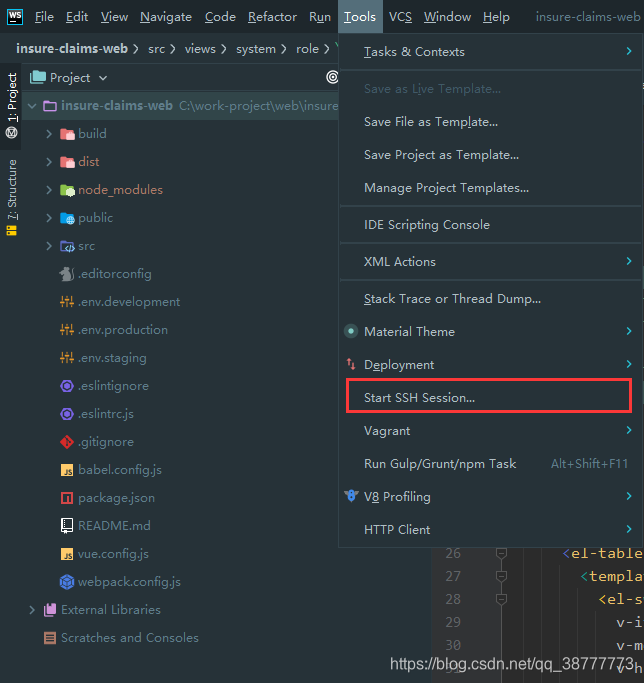Open the Tasks & Contexts submenu

(490, 51)
